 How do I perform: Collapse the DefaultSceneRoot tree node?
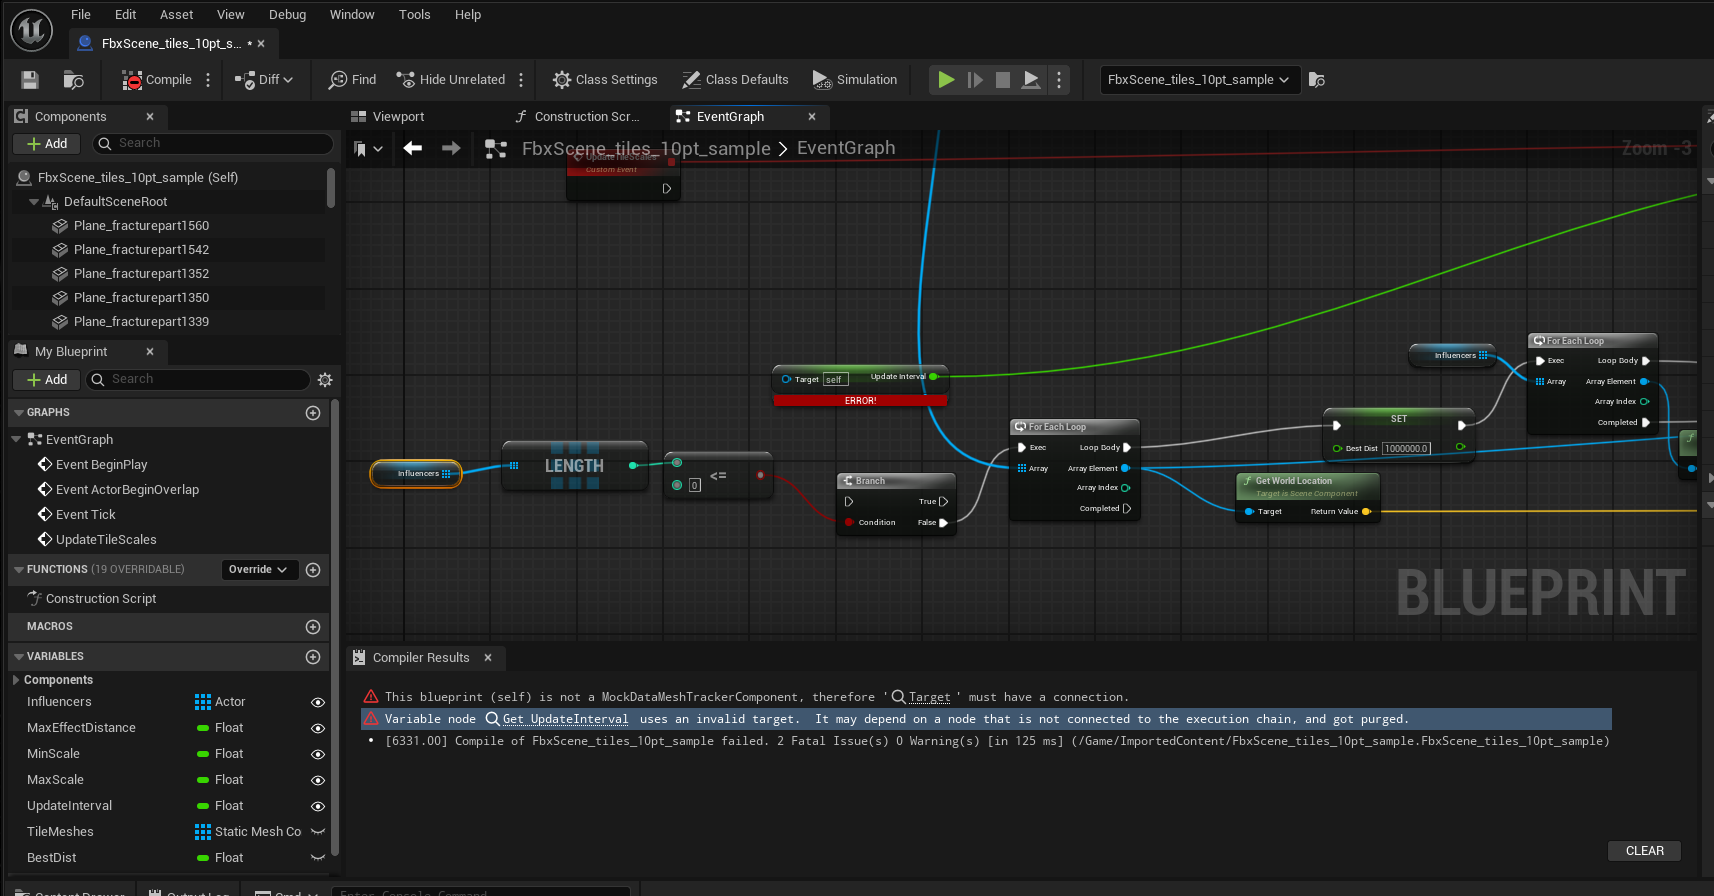pyautogui.click(x=34, y=202)
